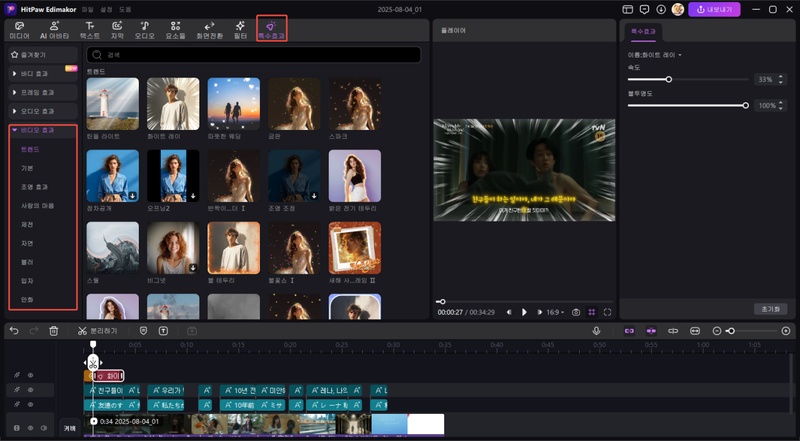The height and width of the screenshot is (441, 800).
Task: Click the timeline zoom slider handle
Action: (x=731, y=331)
